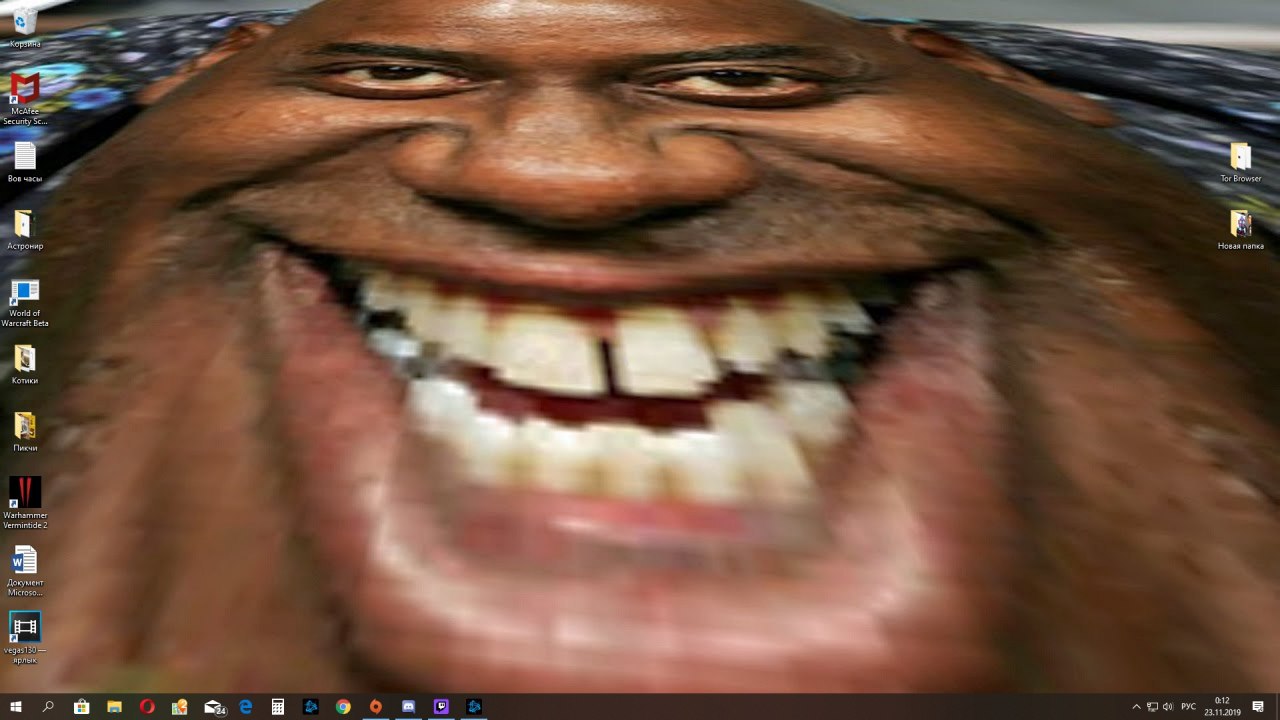Image resolution: width=1280 pixels, height=720 pixels.
Task: Expand hidden system tray icons
Action: [x=1136, y=707]
